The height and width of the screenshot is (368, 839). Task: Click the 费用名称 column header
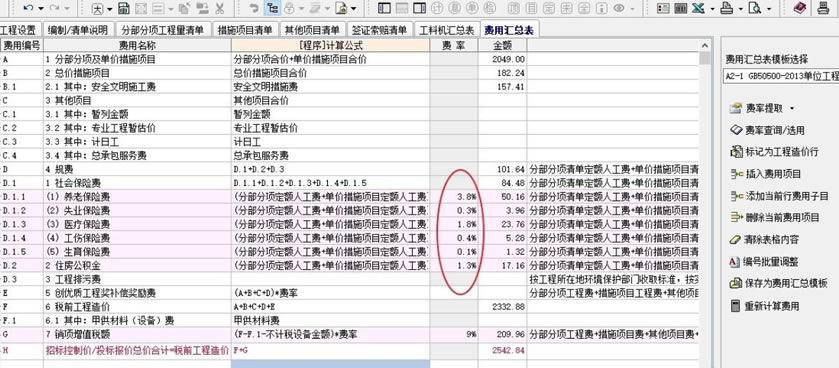(x=138, y=46)
